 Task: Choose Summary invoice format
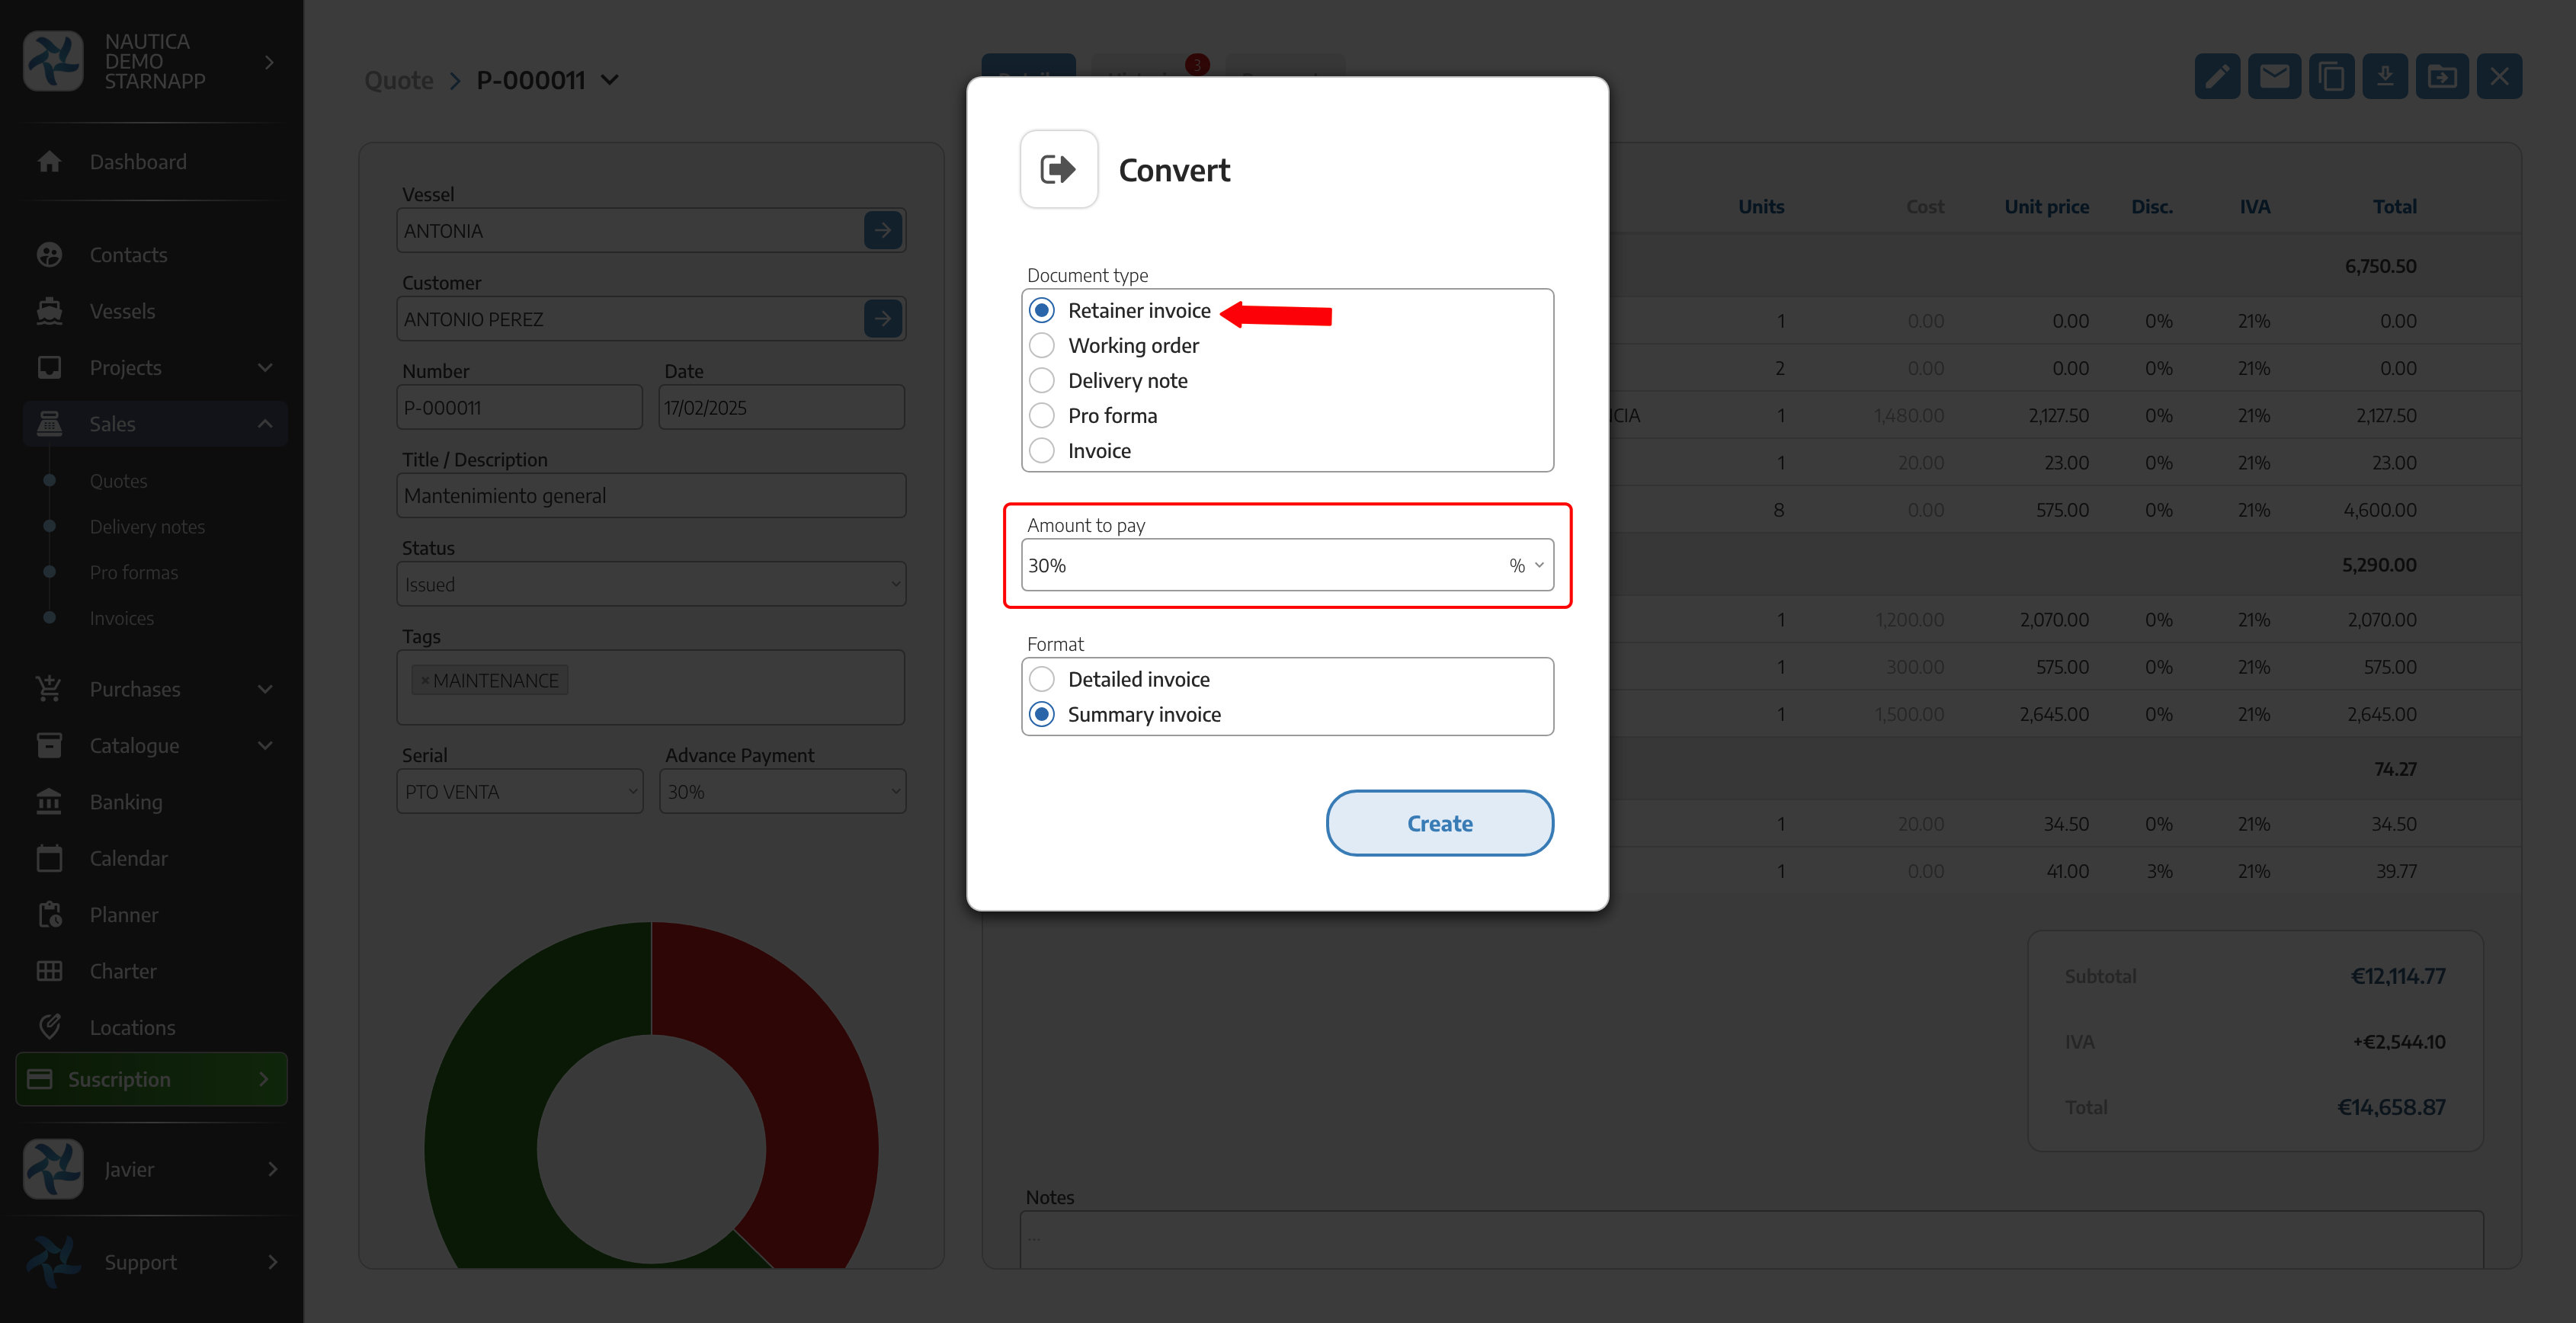pos(1042,714)
